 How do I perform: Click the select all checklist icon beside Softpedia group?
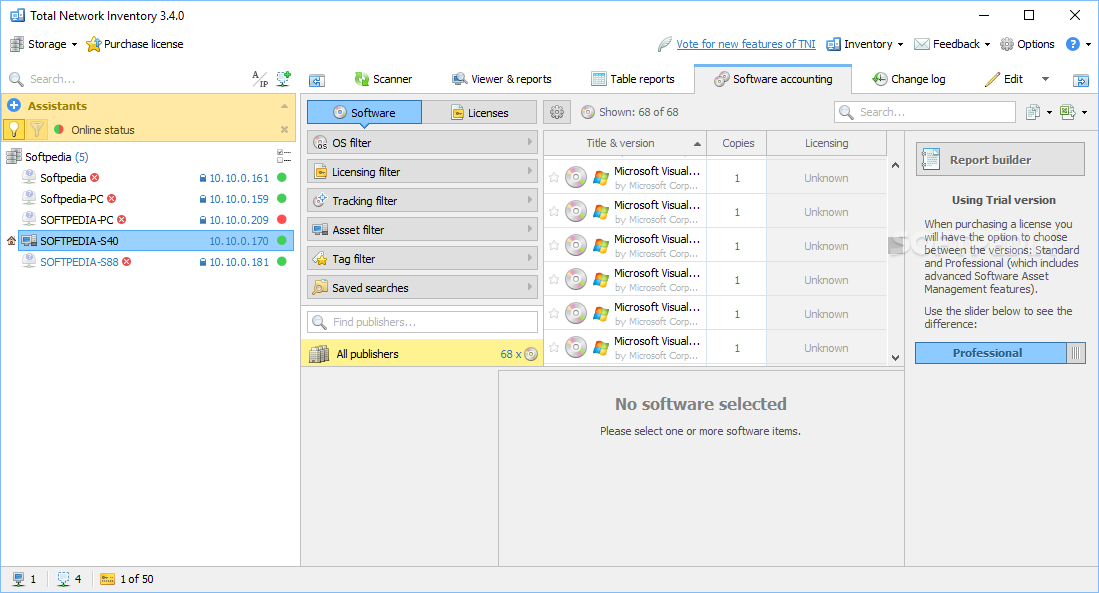click(x=284, y=156)
